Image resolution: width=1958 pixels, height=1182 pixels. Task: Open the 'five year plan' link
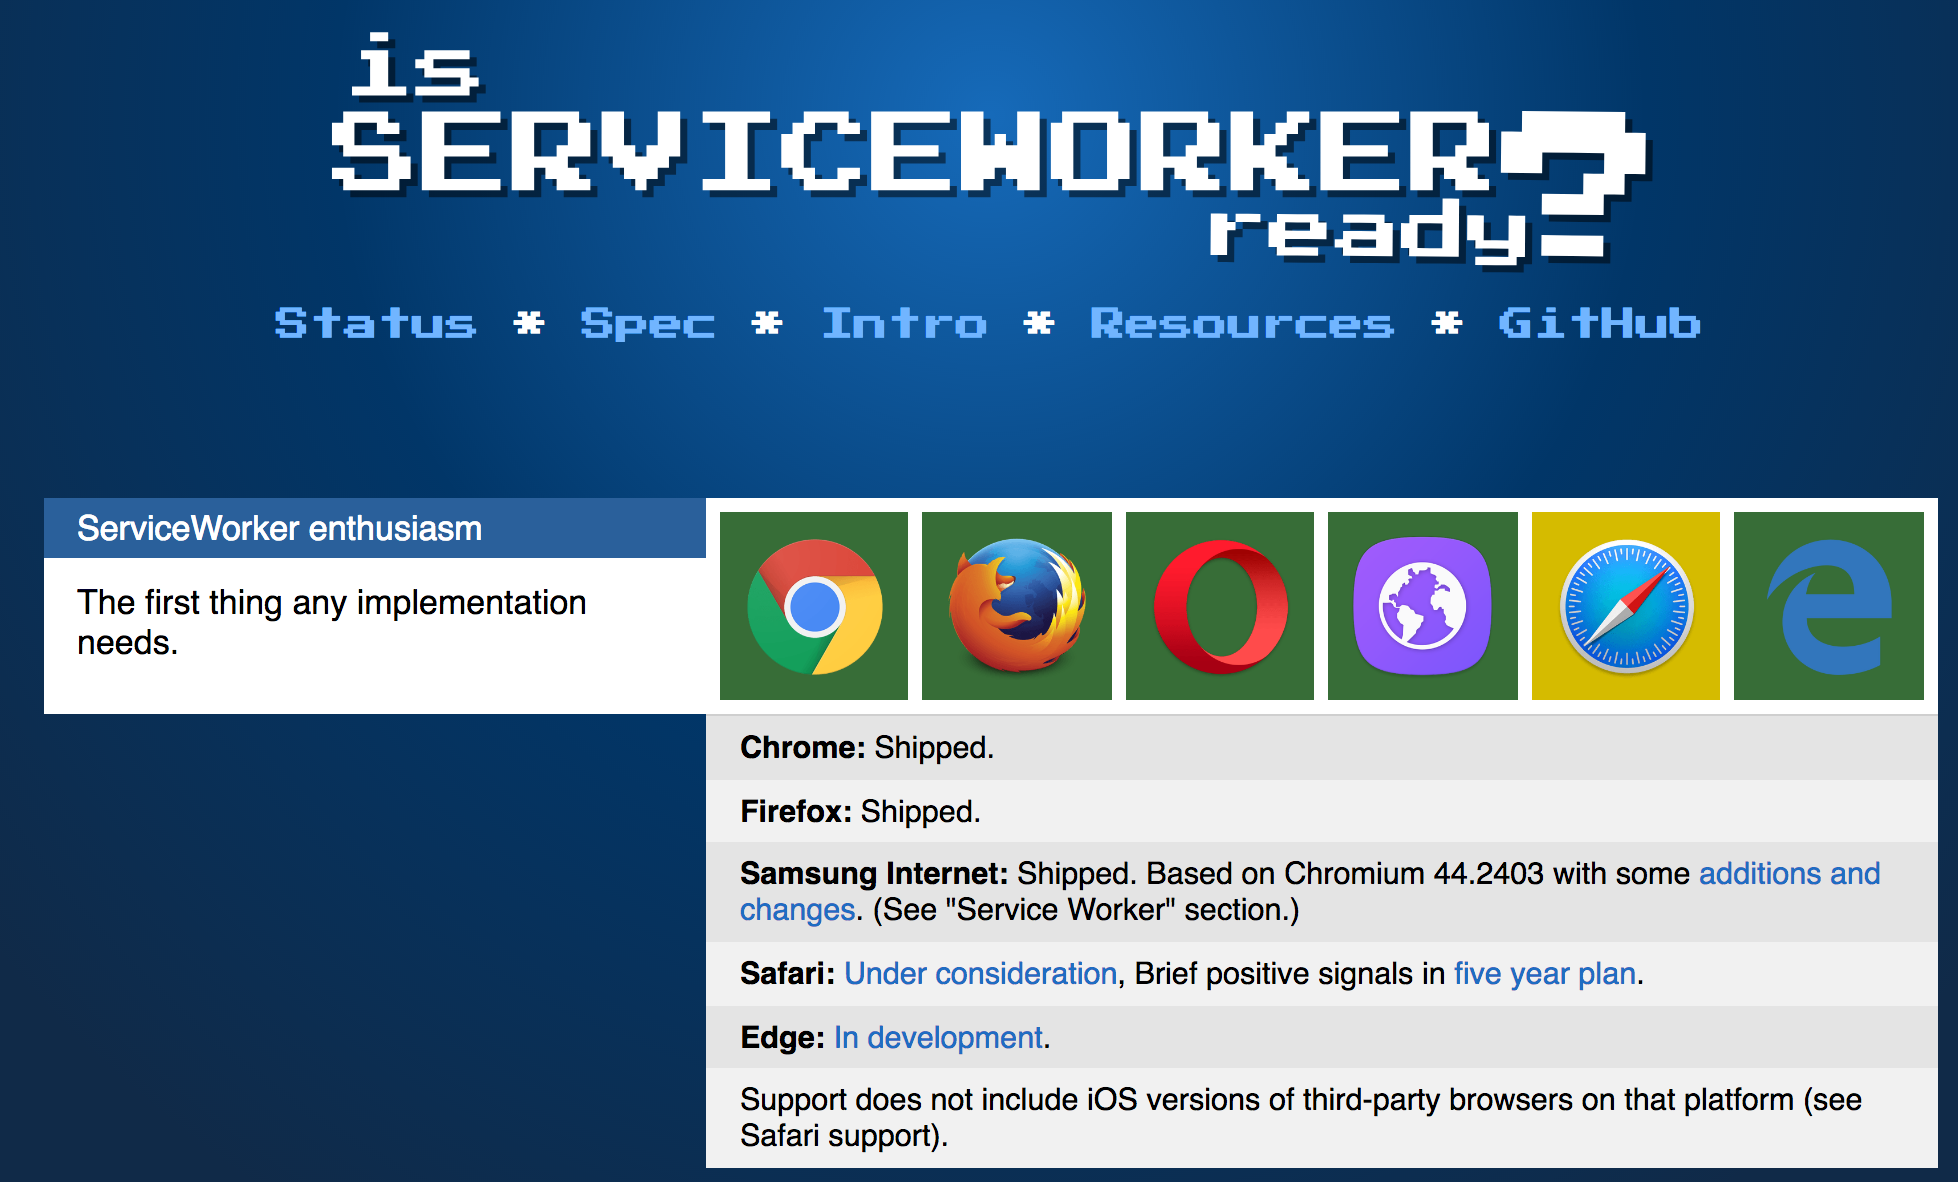1544,974
